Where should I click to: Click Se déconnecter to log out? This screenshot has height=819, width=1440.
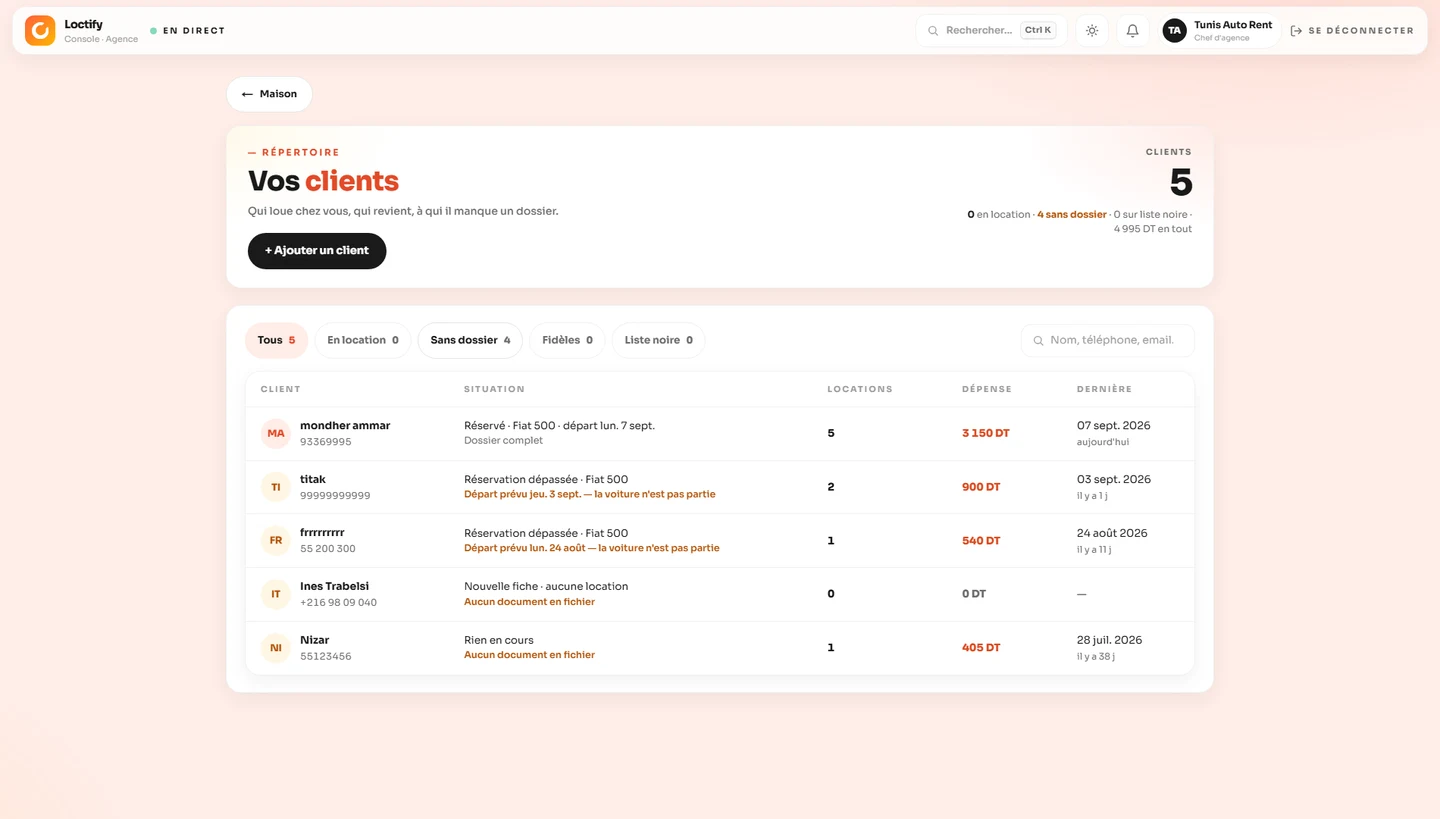click(x=1352, y=31)
